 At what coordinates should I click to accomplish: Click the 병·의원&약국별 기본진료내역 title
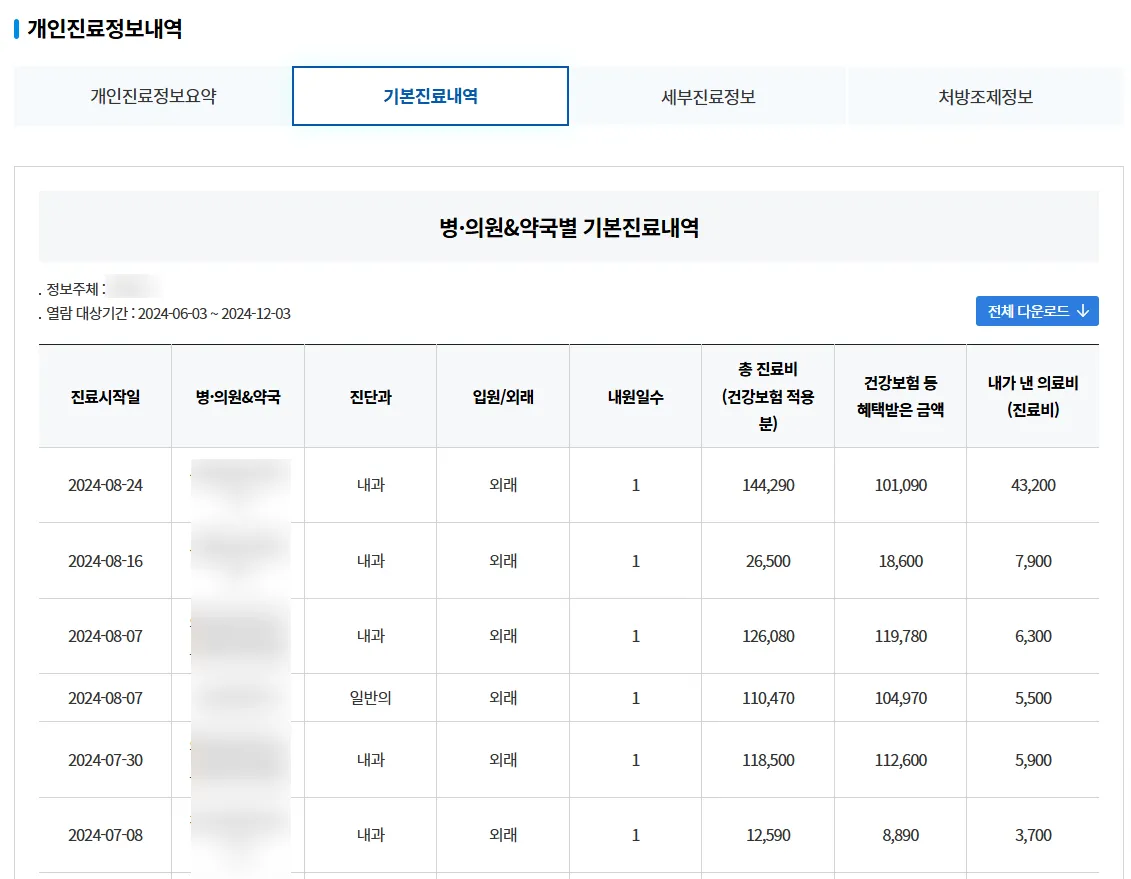[568, 226]
